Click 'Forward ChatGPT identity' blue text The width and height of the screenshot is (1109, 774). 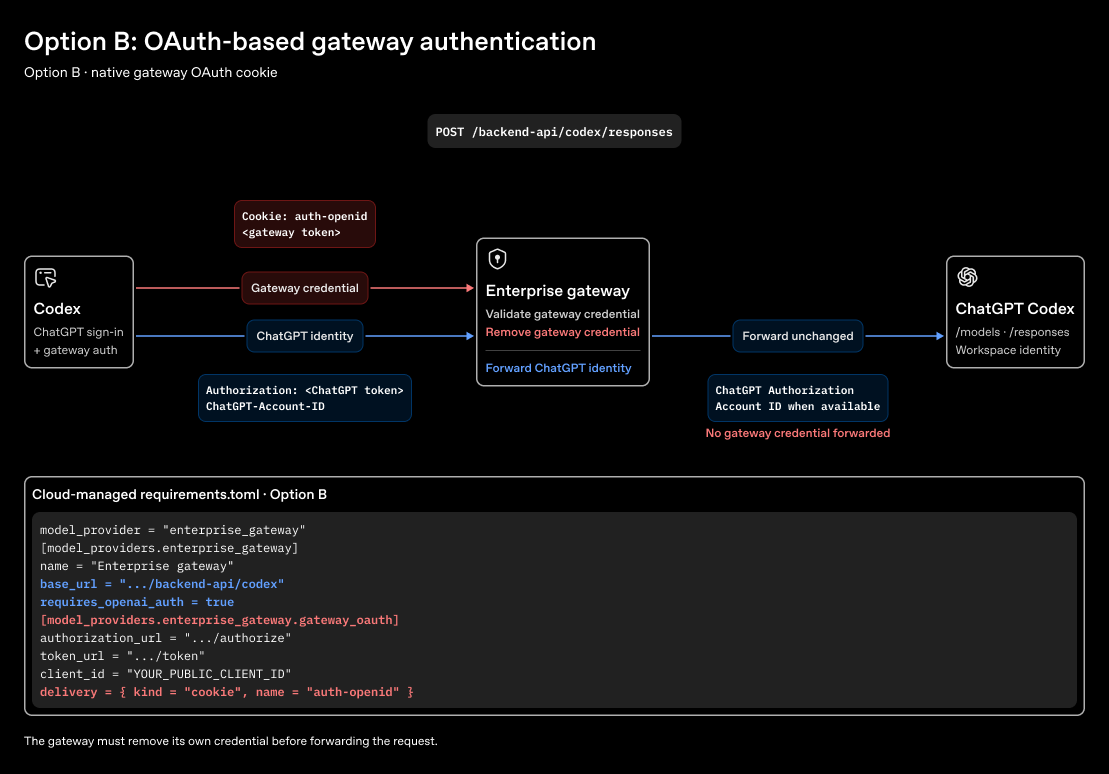click(x=558, y=368)
